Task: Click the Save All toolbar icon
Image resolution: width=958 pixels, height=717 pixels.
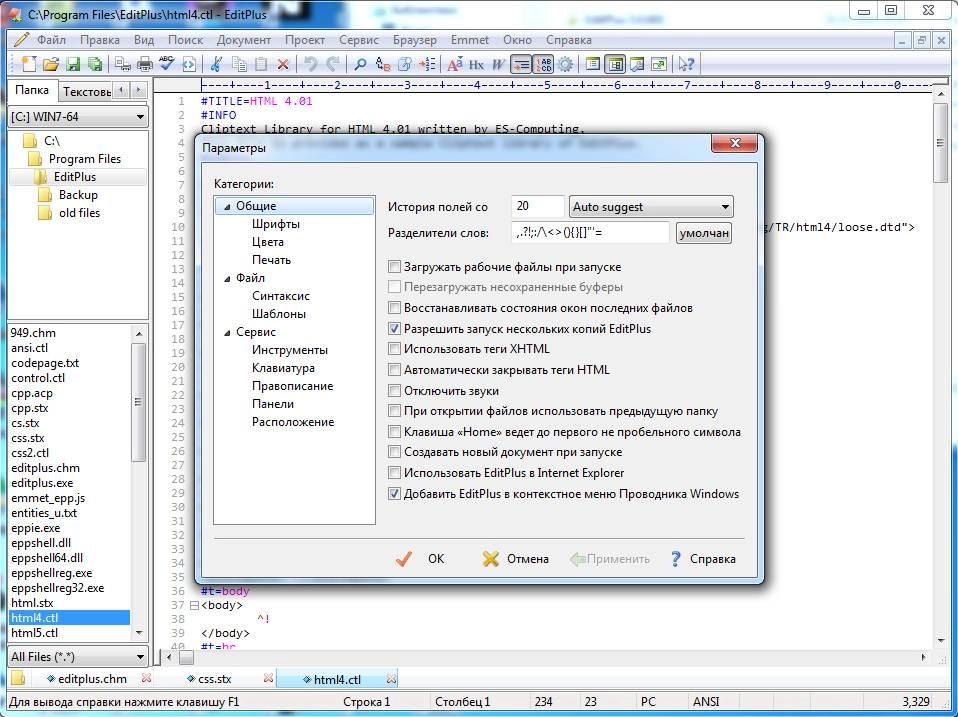Action: 95,64
